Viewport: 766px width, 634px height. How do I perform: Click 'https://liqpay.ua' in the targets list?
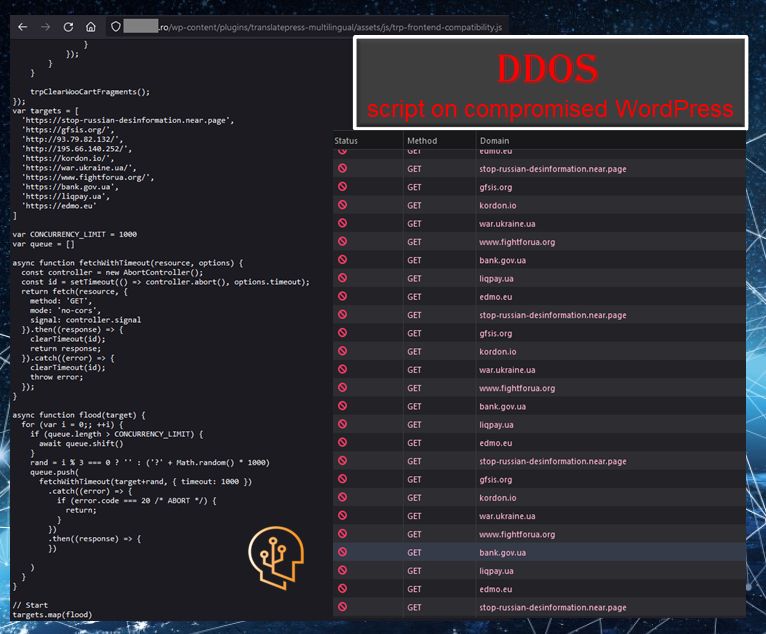tap(66, 196)
